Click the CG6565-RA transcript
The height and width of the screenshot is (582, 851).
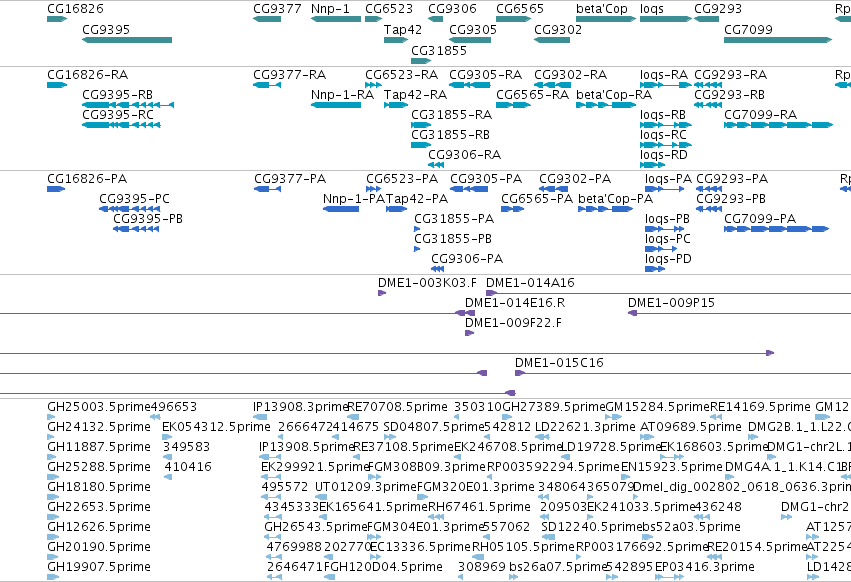[x=513, y=105]
